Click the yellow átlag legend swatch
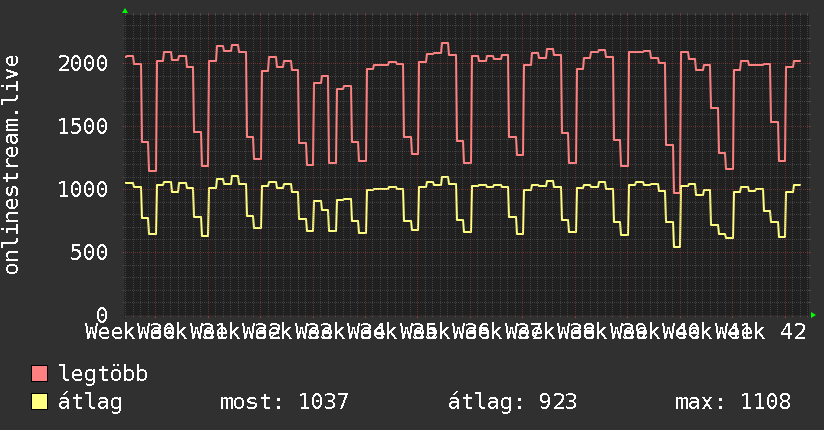Viewport: 824px width, 430px height. pyautogui.click(x=39, y=402)
